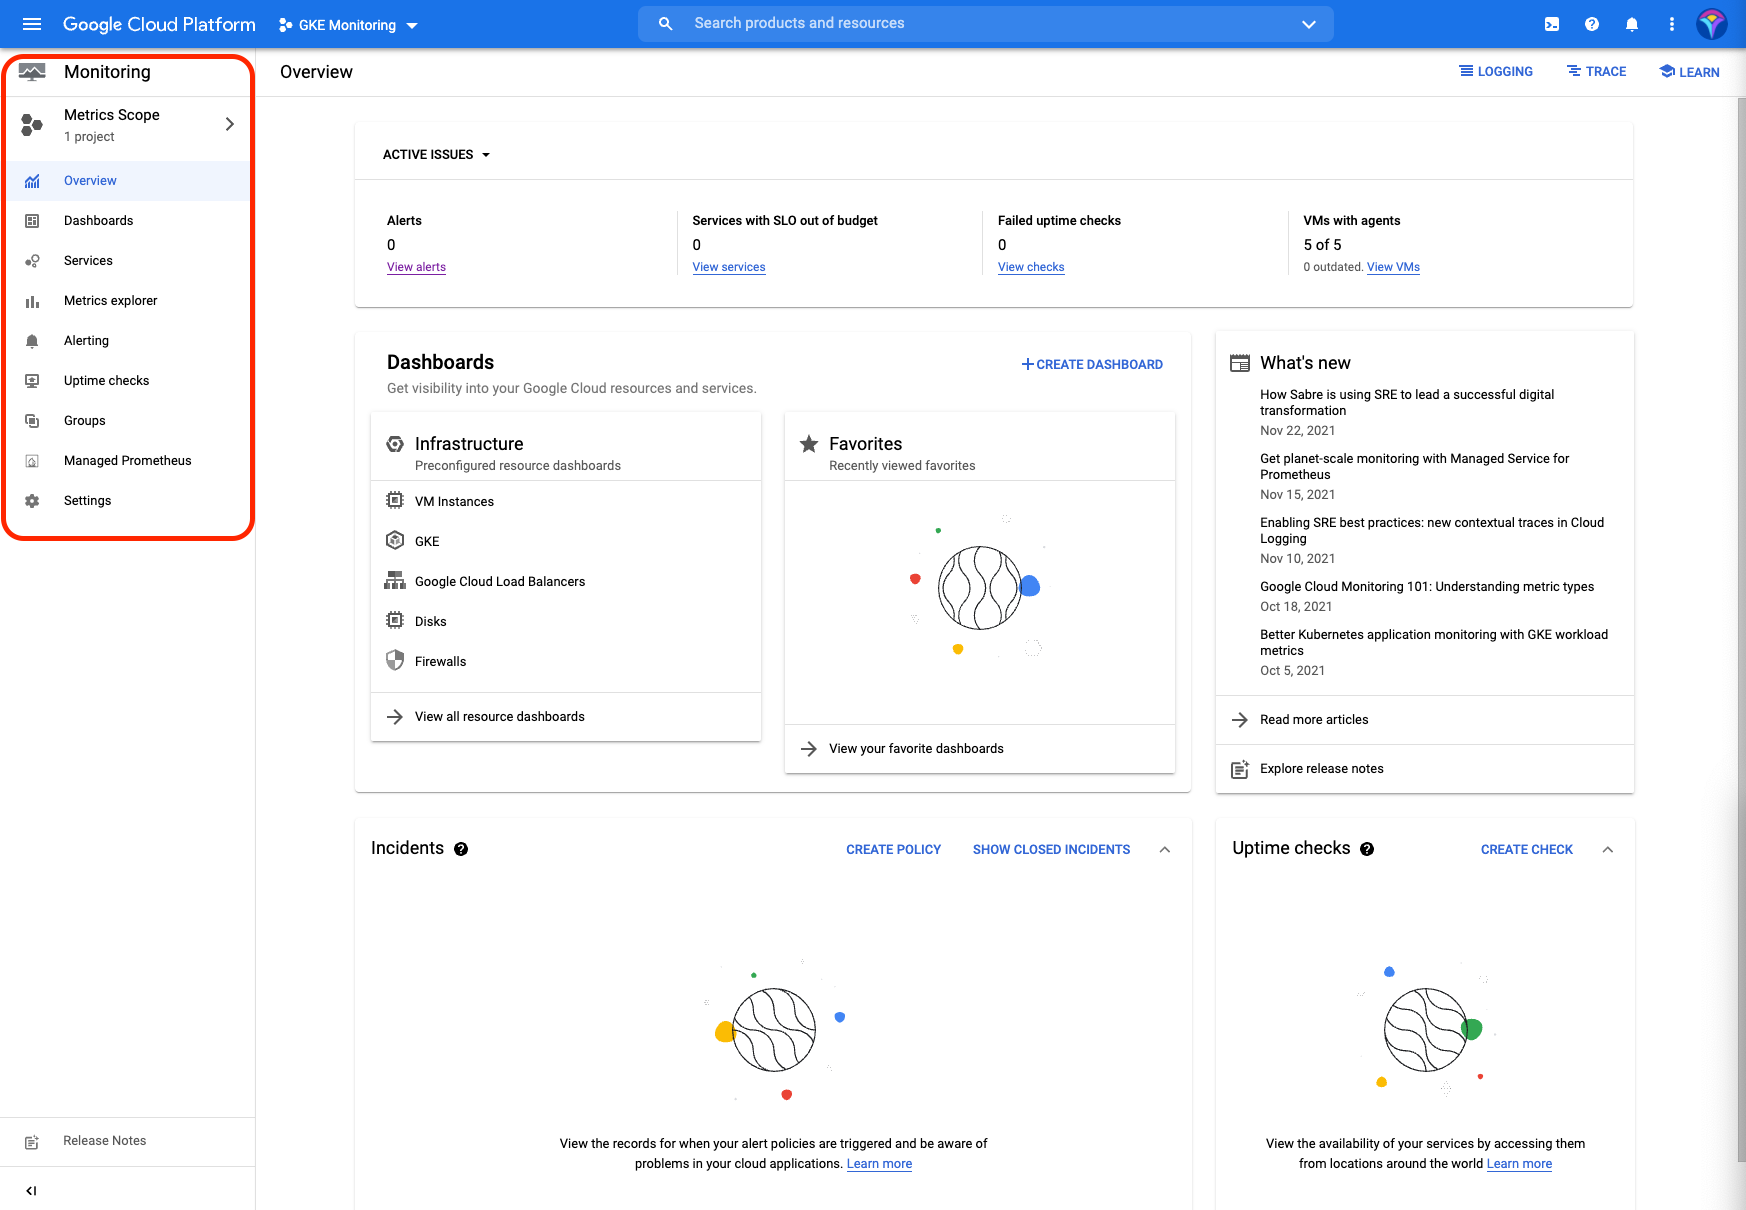Show notifications via the bell icon
This screenshot has height=1210, width=1746.
coord(1632,24)
